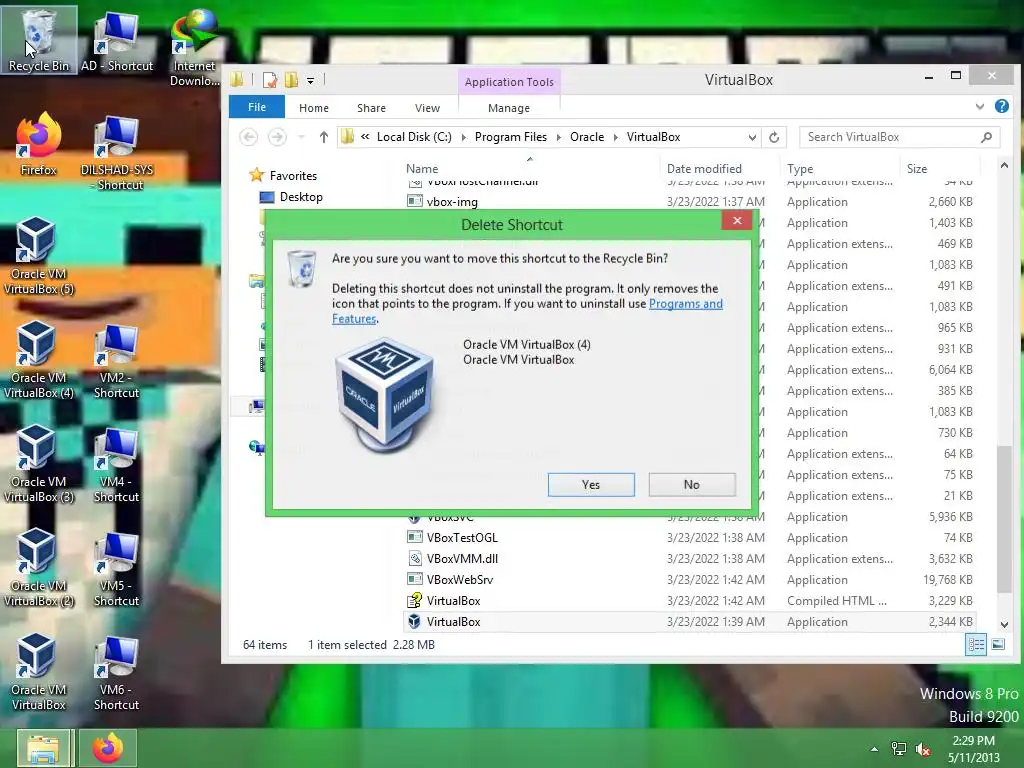The image size is (1024, 768).
Task: Click the scroll up arrow in file list
Action: point(1004,166)
